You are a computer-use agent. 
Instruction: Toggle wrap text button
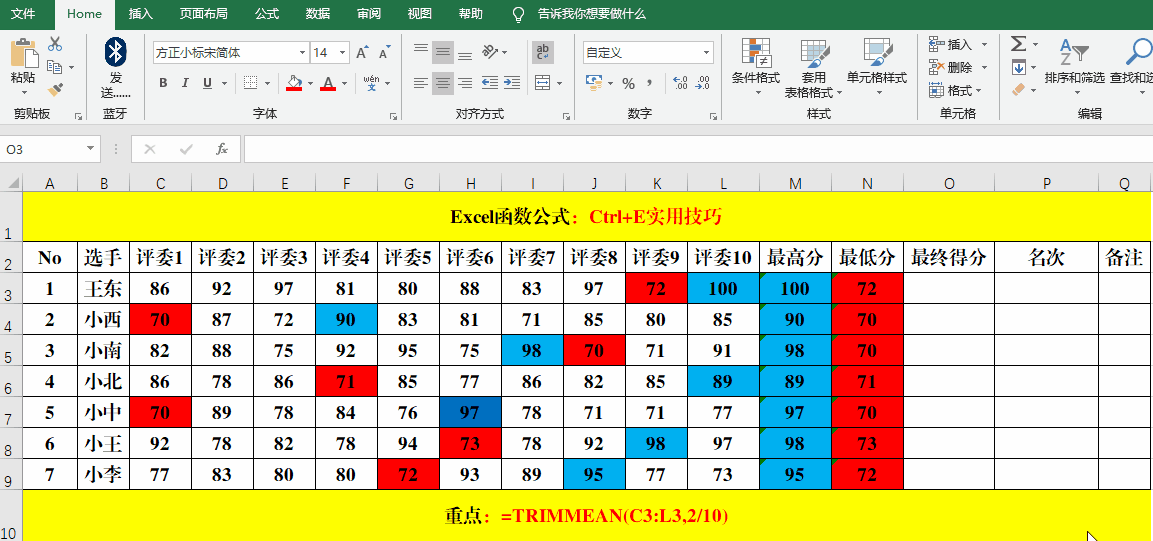point(543,52)
